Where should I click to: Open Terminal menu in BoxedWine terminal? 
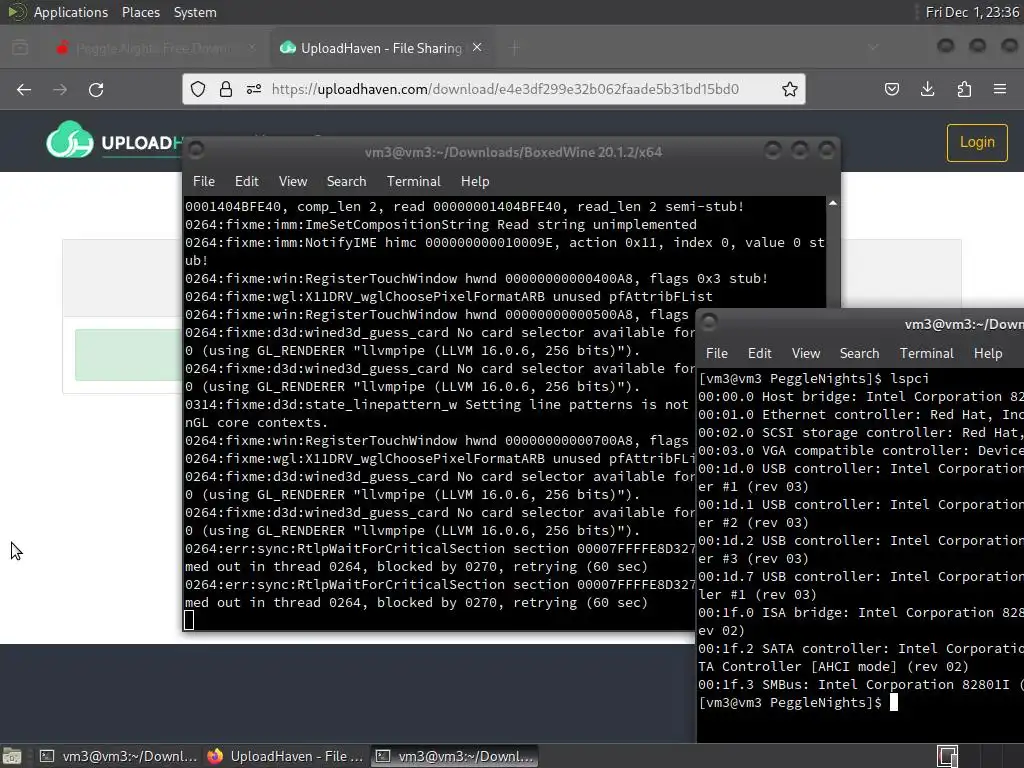point(413,182)
